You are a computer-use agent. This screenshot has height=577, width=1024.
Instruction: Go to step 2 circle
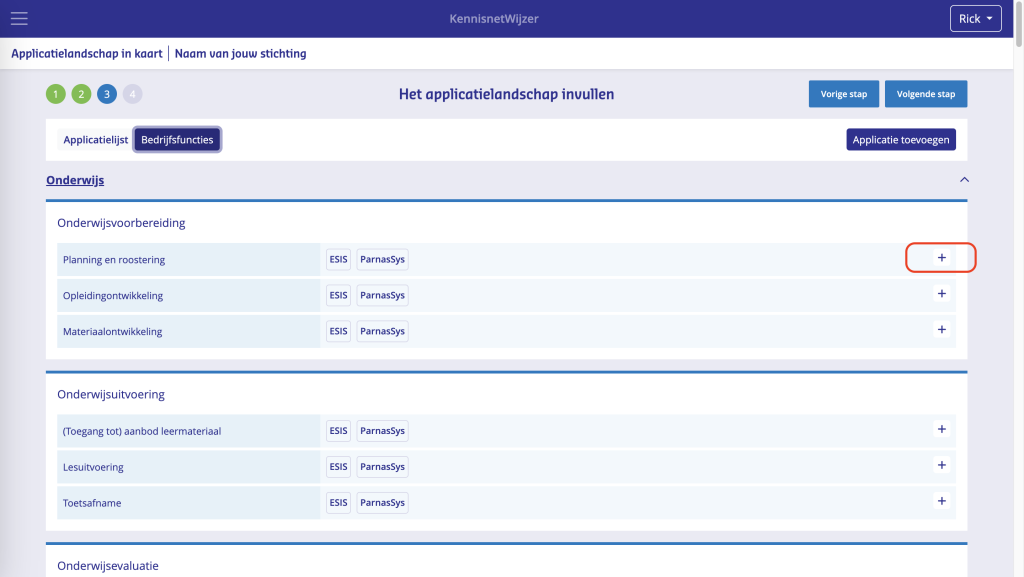click(x=81, y=94)
